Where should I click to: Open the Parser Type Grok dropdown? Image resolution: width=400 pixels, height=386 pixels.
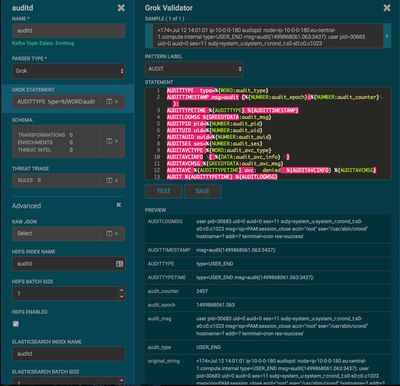pyautogui.click(x=69, y=71)
